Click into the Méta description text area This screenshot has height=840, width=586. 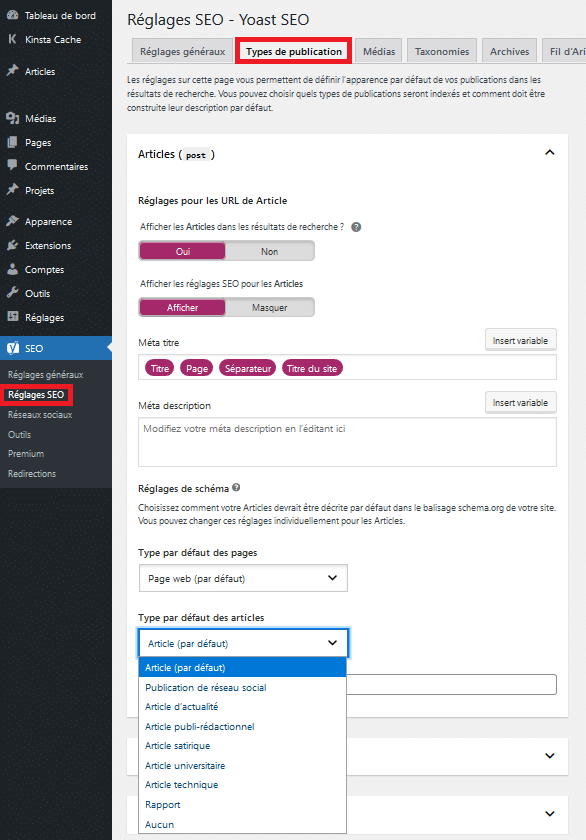(347, 442)
